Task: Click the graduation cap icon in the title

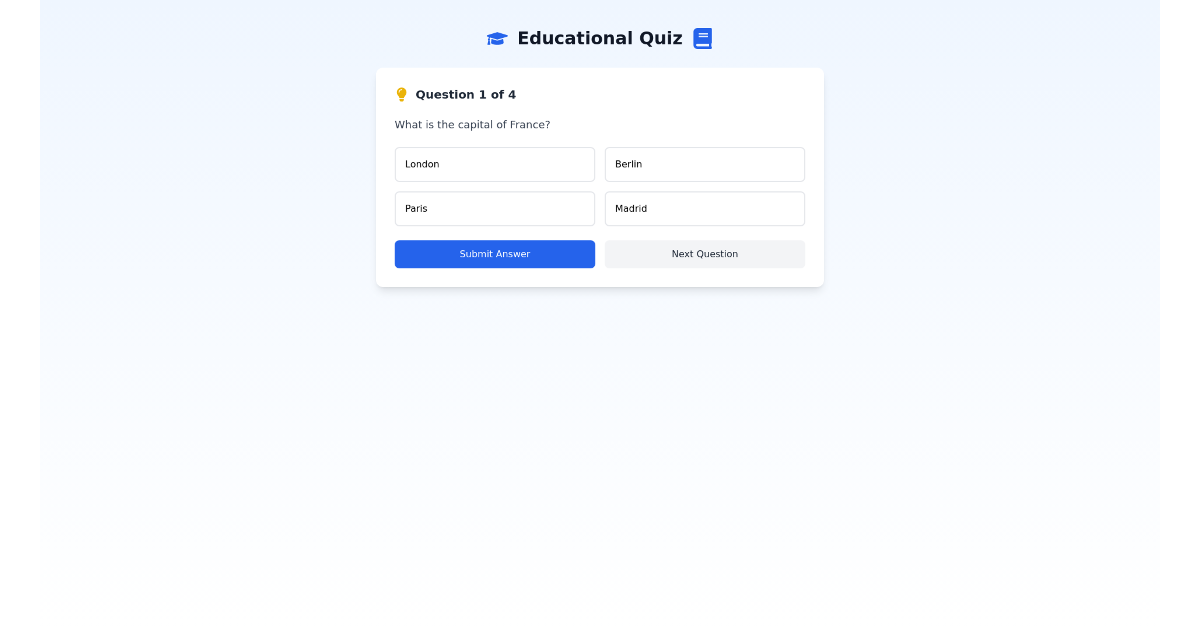Action: [497, 38]
